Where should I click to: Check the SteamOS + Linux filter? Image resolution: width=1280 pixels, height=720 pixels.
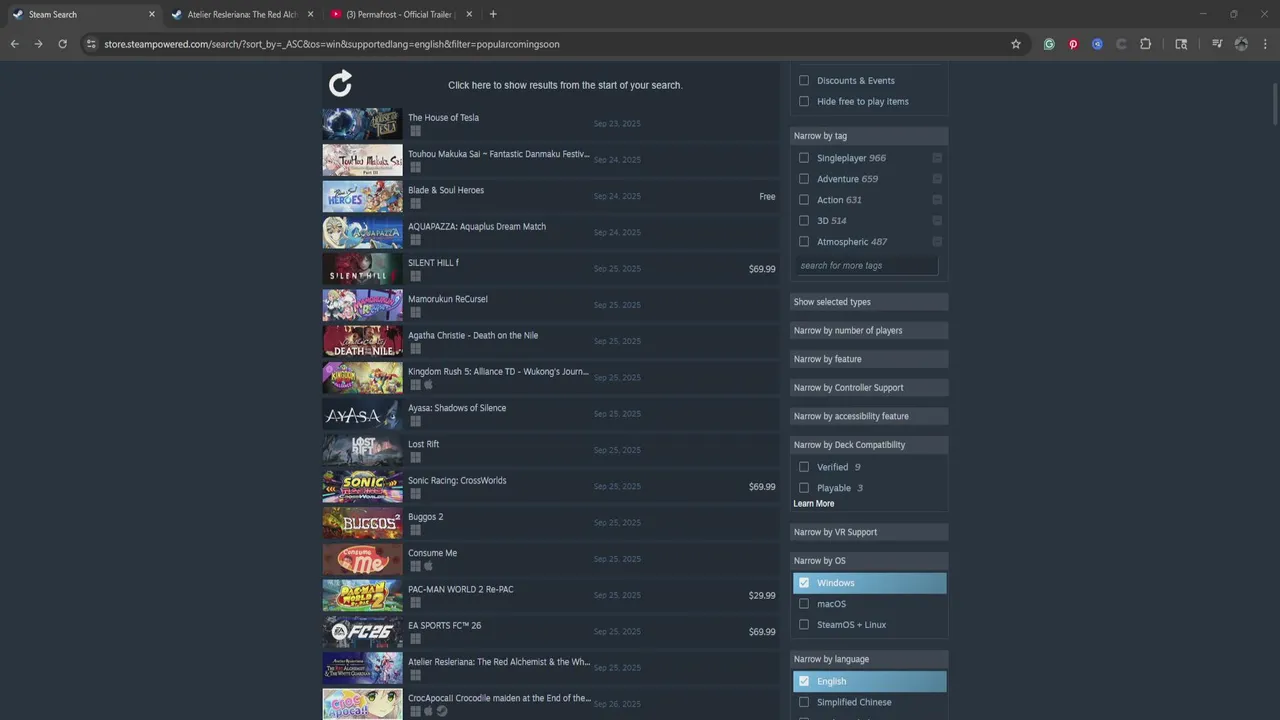click(804, 625)
